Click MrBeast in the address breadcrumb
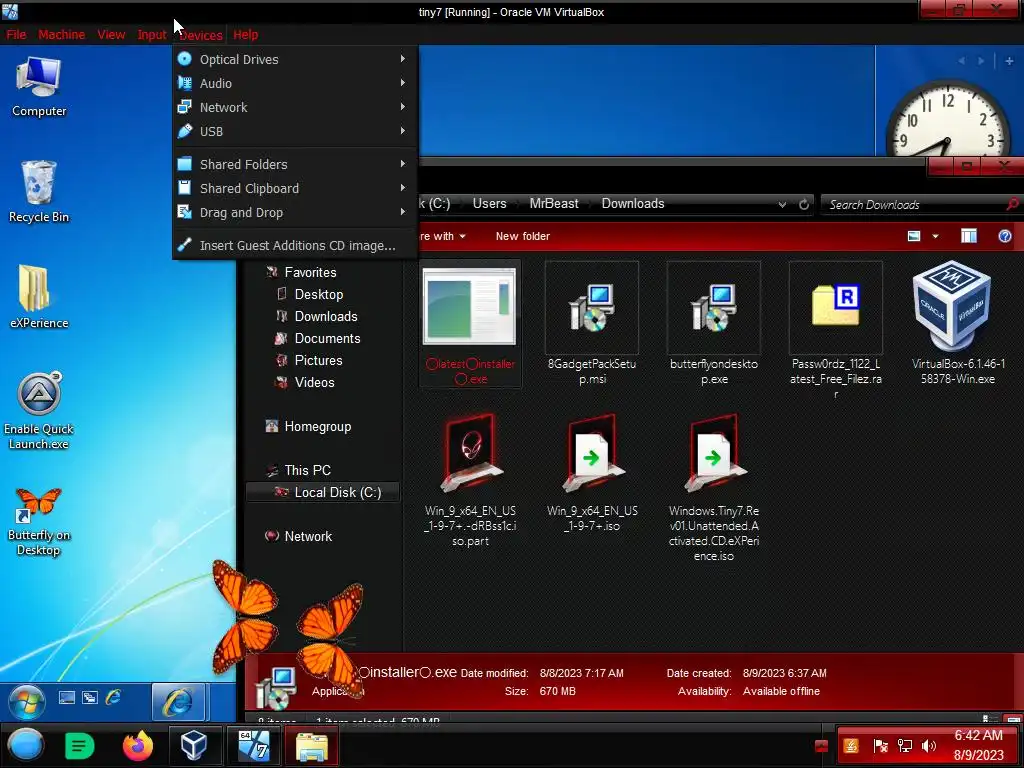This screenshot has width=1024, height=768. click(554, 204)
